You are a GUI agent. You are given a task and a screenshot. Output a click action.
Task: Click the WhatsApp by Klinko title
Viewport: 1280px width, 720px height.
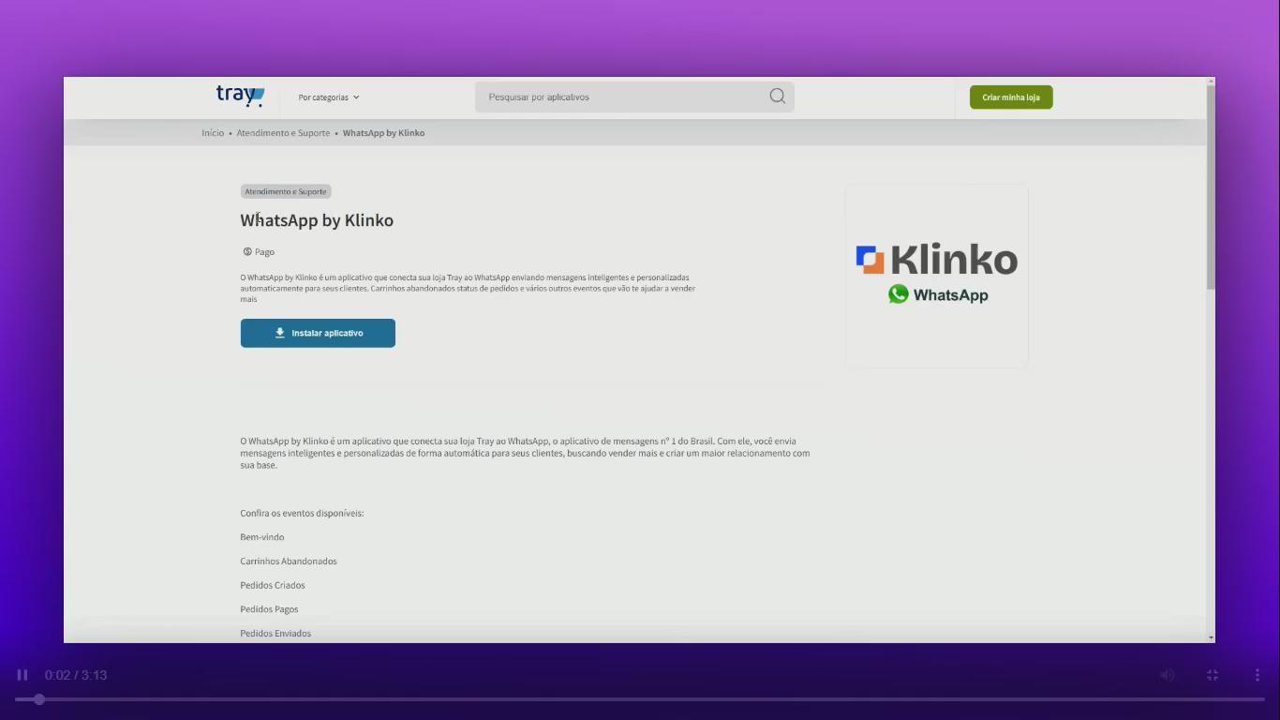[x=316, y=220]
